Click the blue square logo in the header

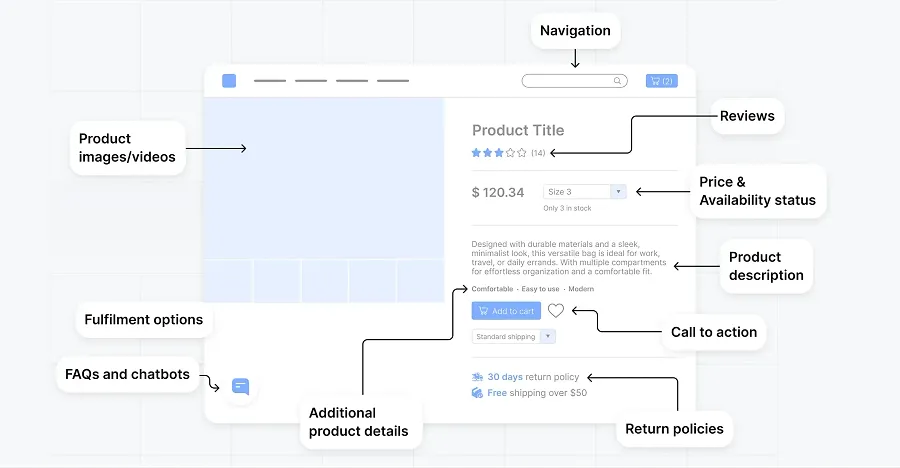tap(229, 81)
